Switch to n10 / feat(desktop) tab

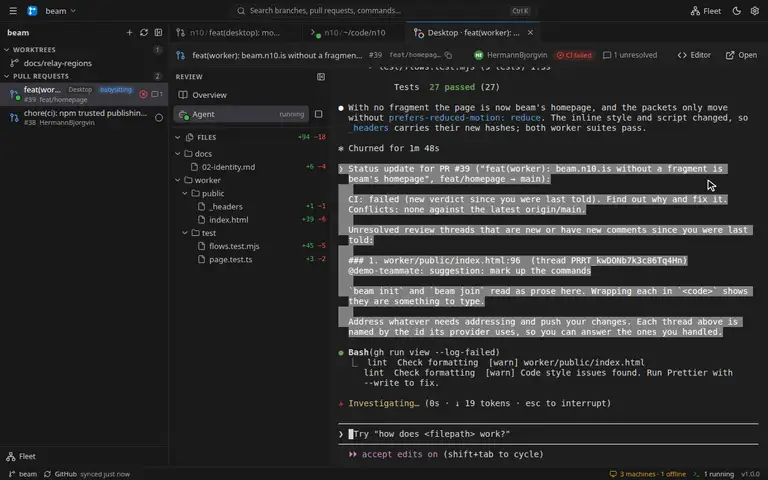click(235, 32)
